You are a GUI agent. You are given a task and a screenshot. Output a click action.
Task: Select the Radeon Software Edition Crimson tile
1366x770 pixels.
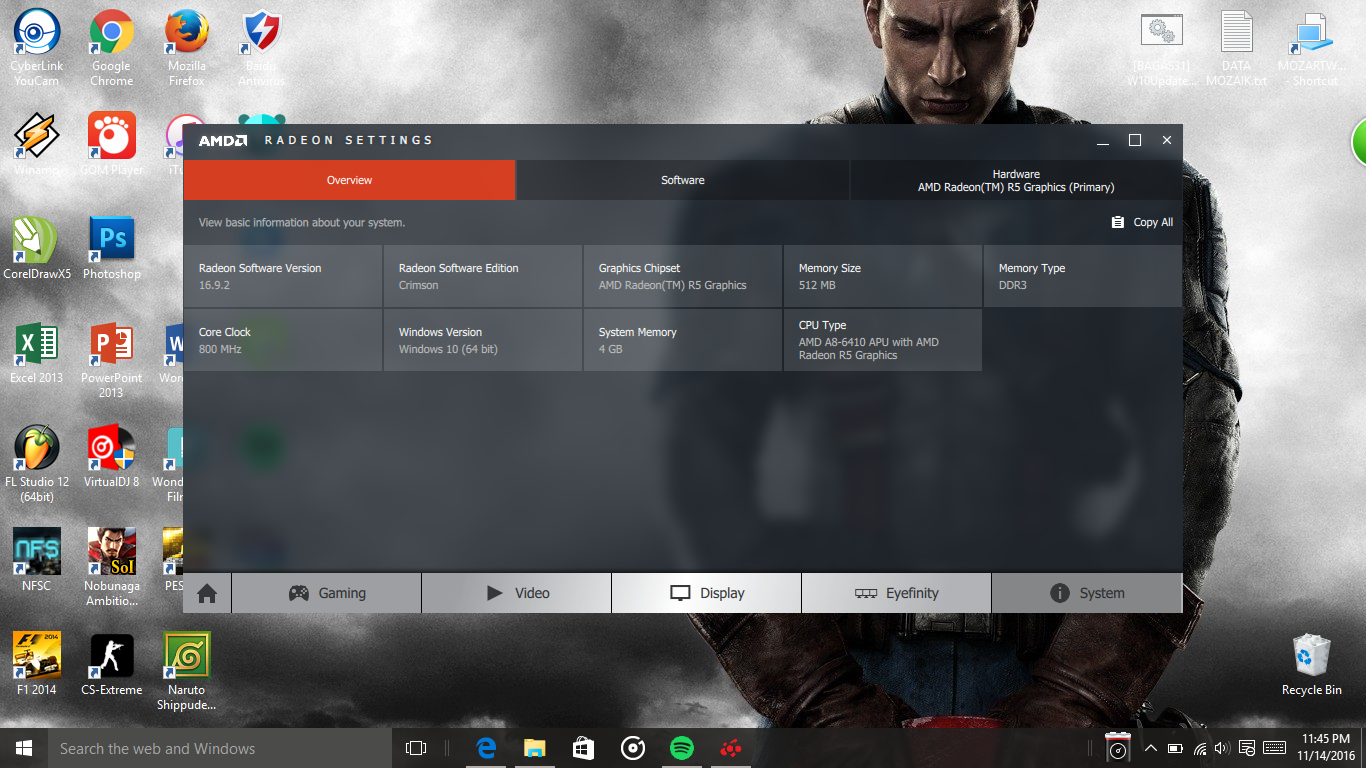point(483,276)
